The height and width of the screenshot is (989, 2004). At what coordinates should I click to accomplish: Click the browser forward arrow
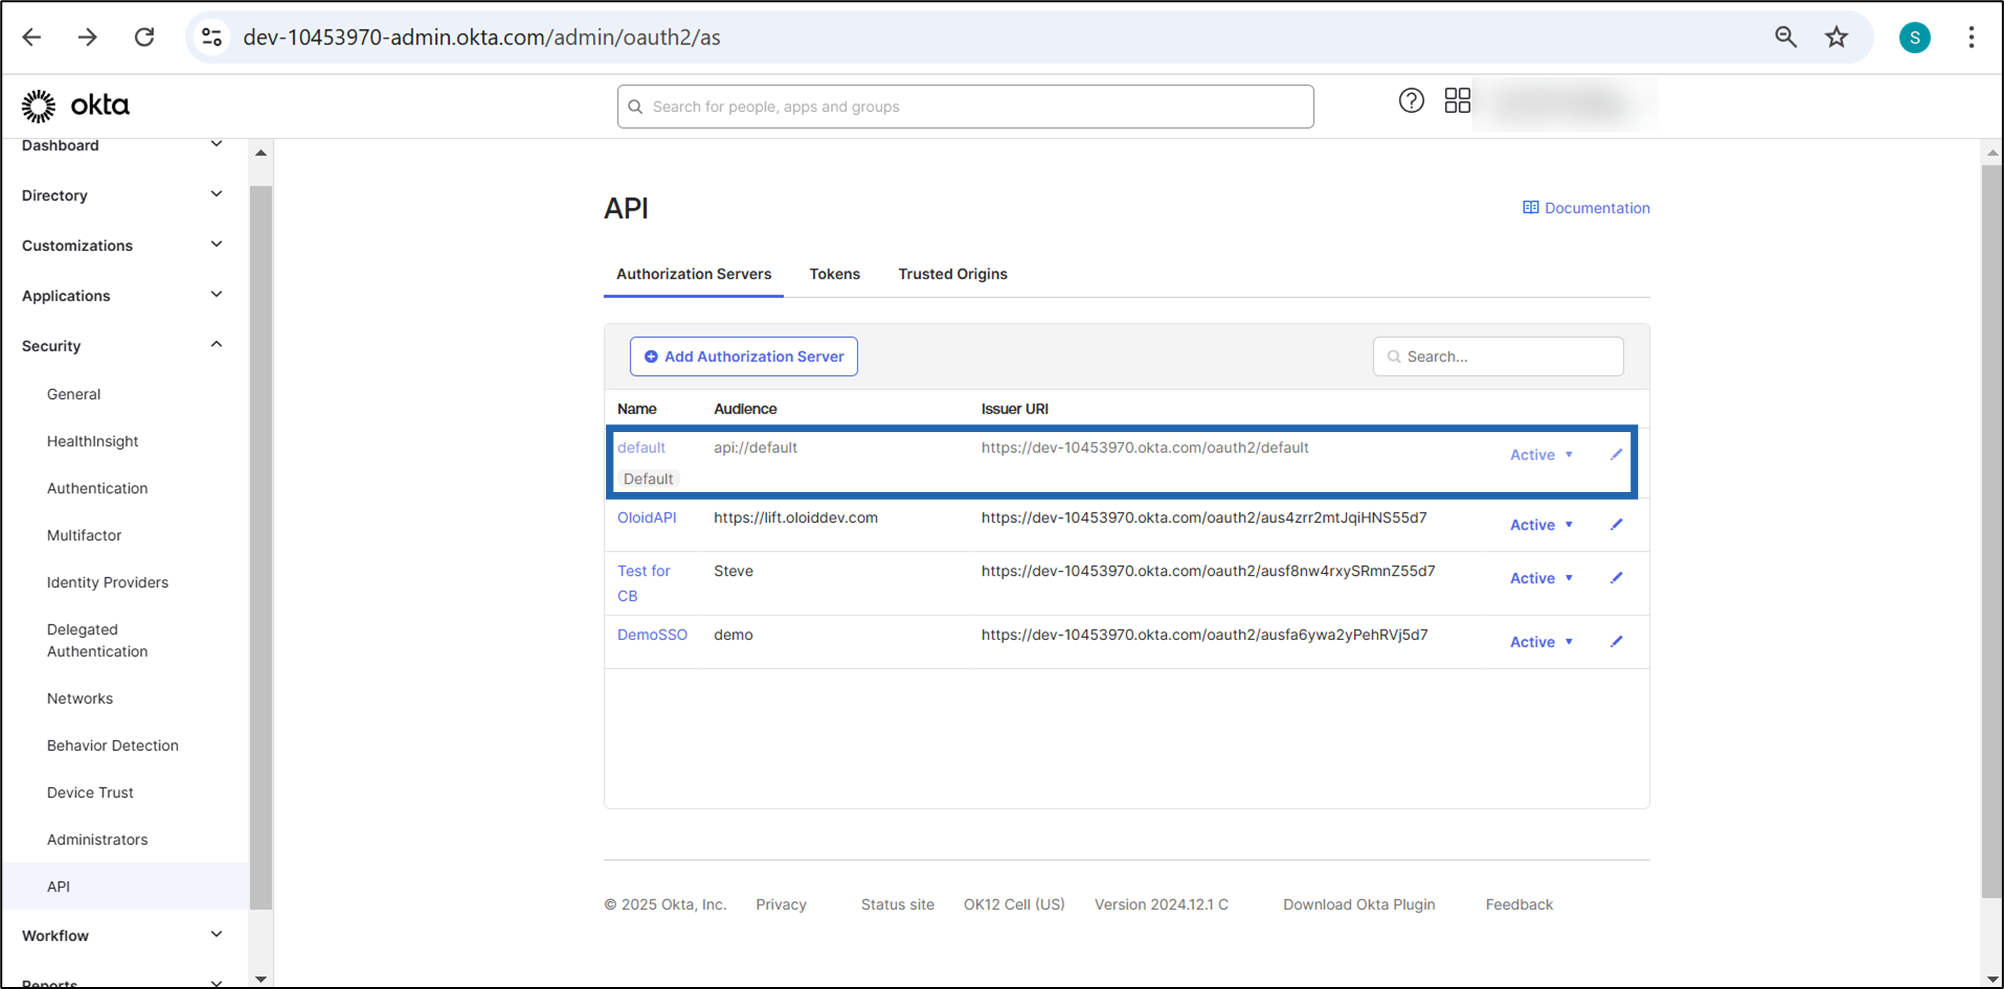pos(88,37)
